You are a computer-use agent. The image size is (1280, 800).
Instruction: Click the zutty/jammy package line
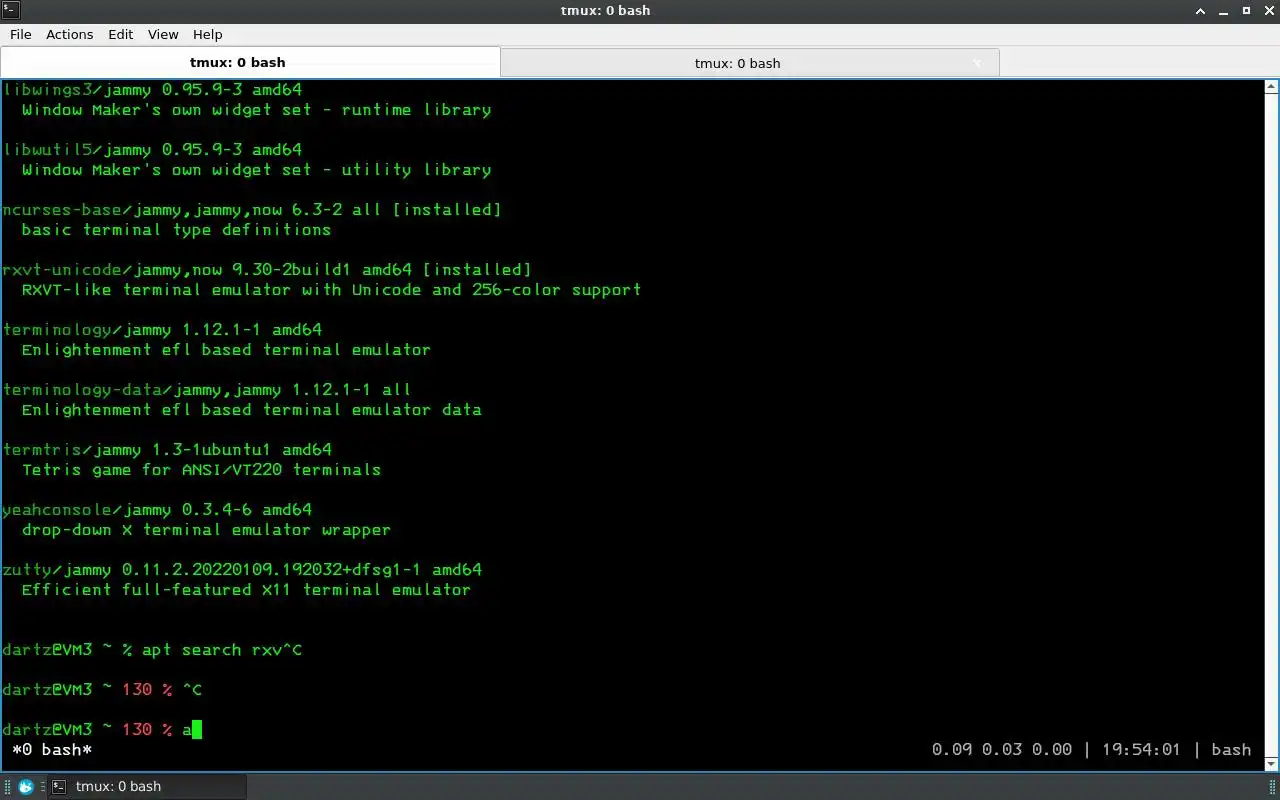click(242, 569)
